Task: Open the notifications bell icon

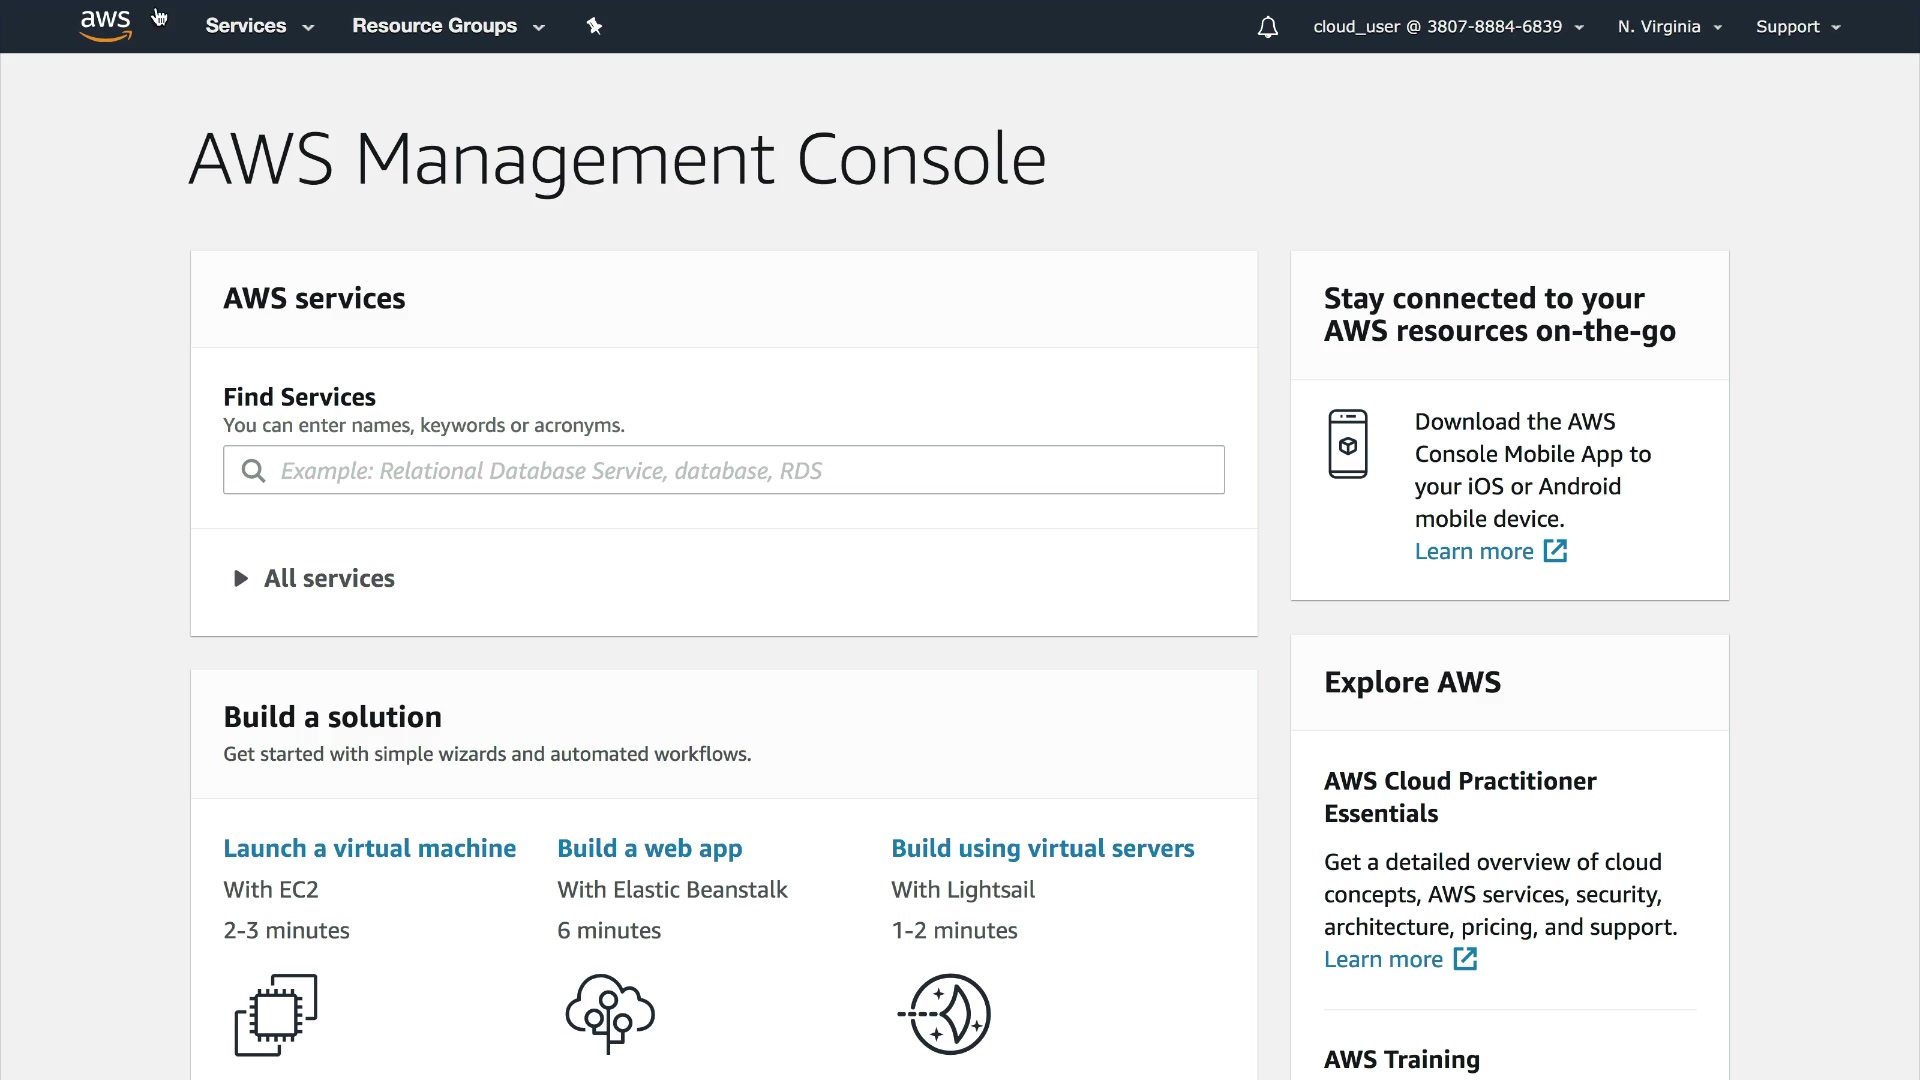Action: tap(1267, 27)
